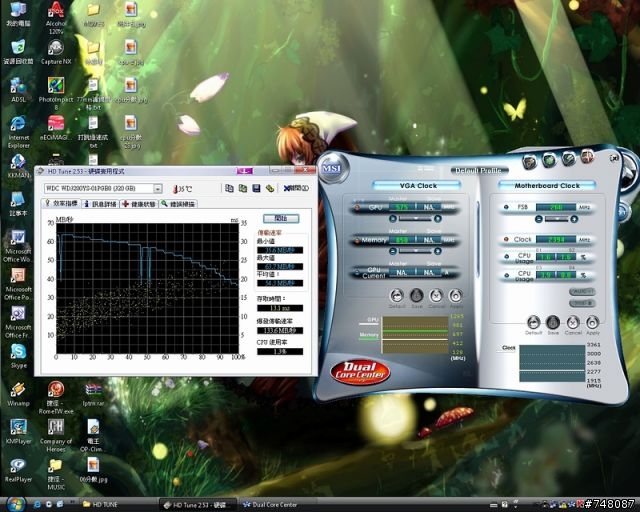The height and width of the screenshot is (512, 640).
Task: Click HD Tune's copy screenshot icon
Action: click(x=243, y=188)
